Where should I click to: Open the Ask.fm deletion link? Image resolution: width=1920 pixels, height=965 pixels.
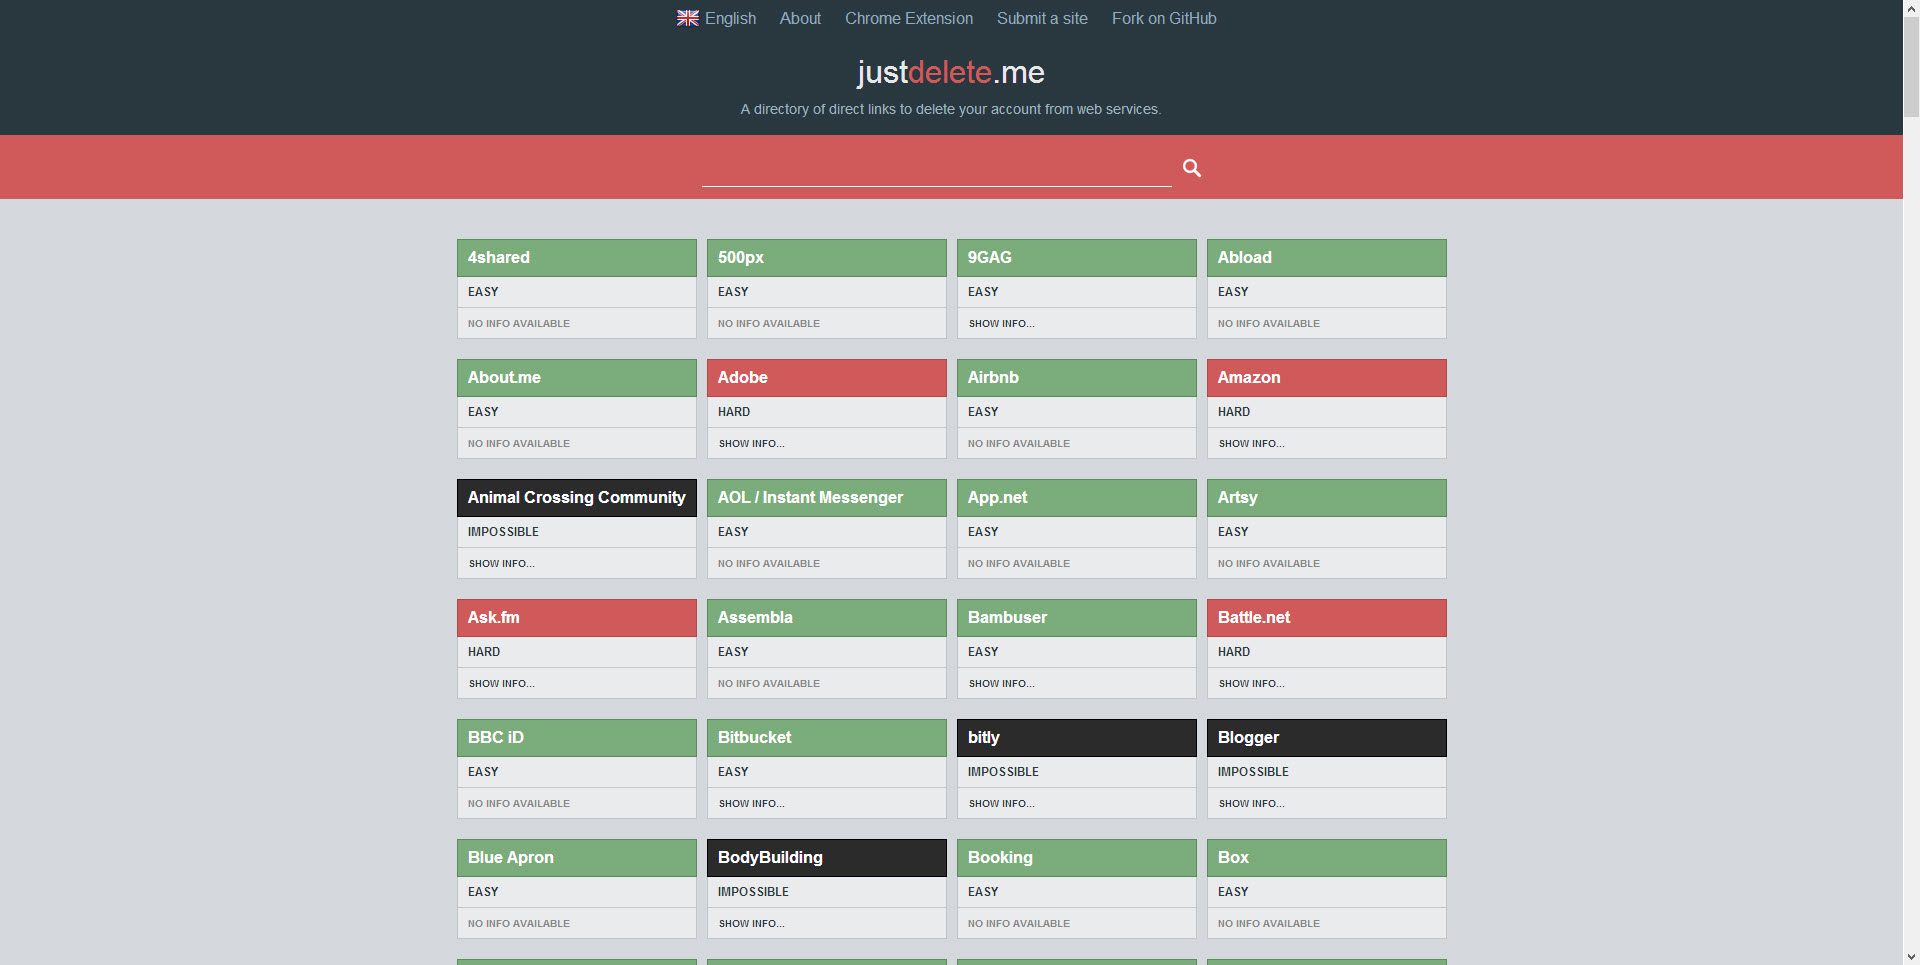click(577, 618)
